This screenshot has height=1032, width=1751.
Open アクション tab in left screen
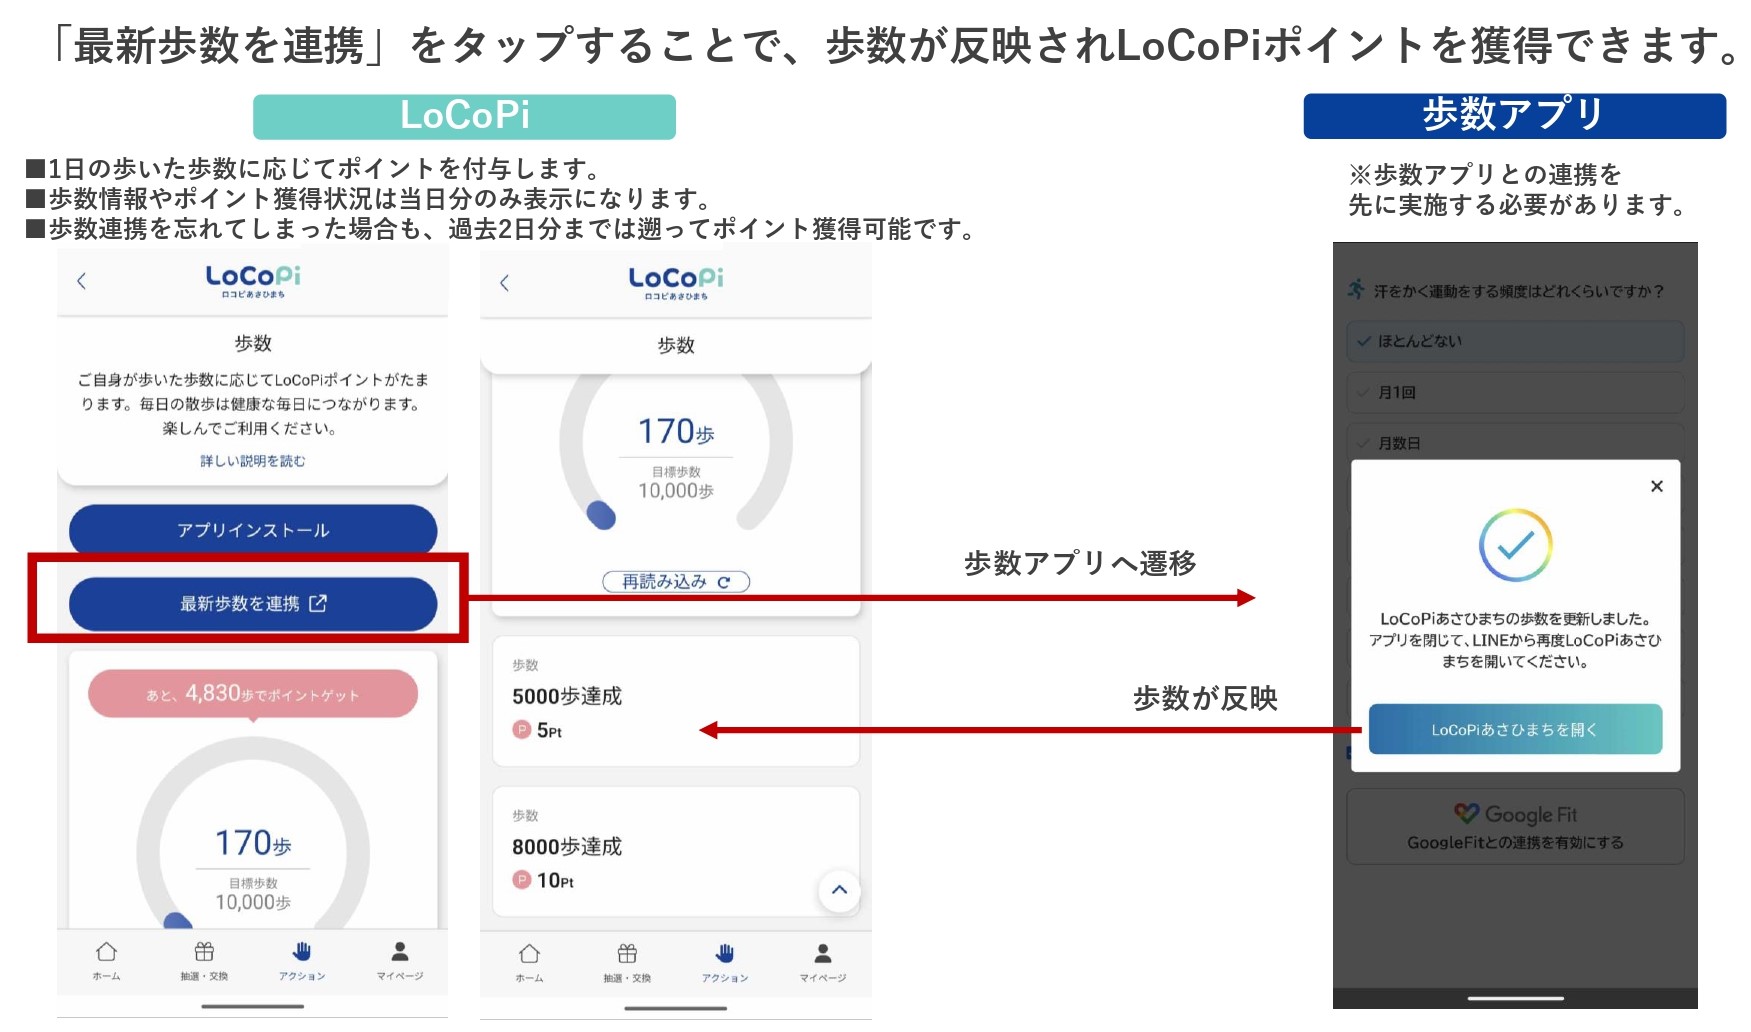point(302,961)
